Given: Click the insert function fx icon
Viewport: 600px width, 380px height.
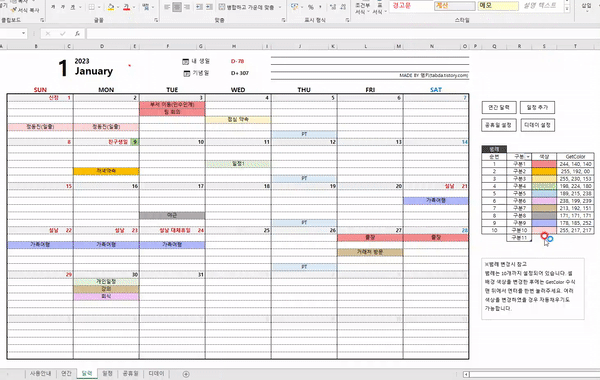Looking at the screenshot, I should pos(77,34).
